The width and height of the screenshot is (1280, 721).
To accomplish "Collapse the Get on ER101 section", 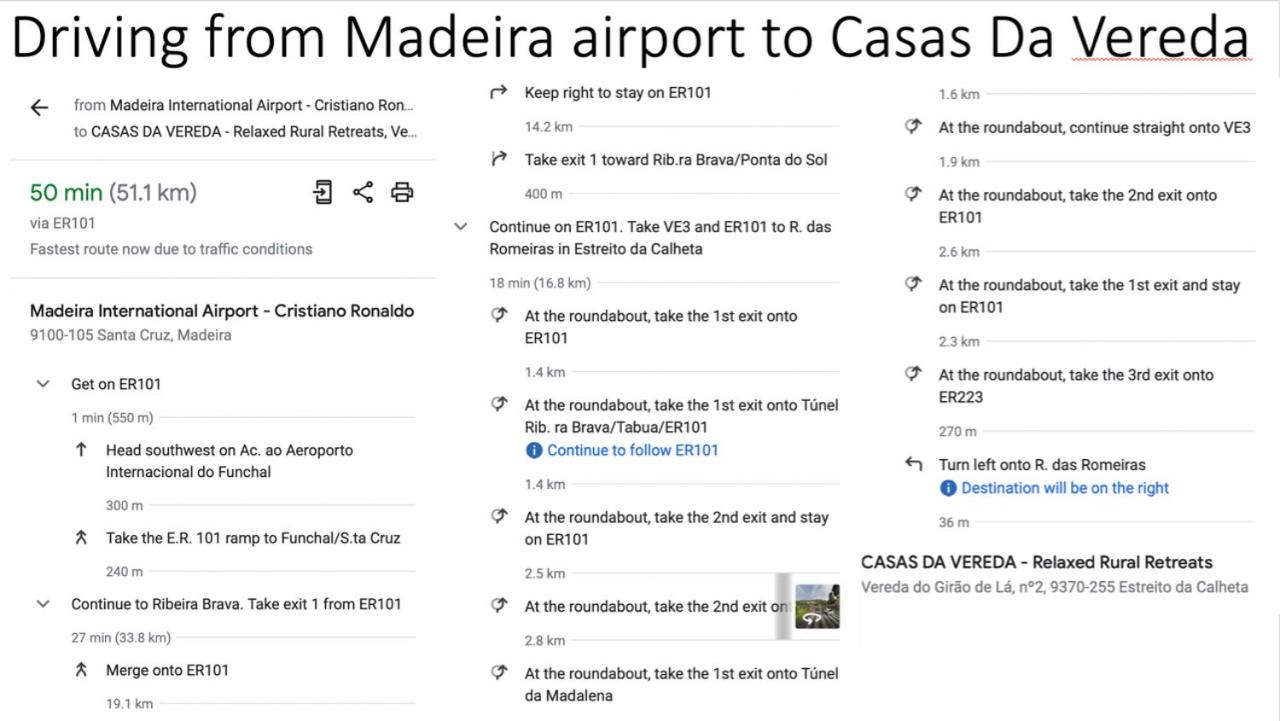I will pos(43,384).
